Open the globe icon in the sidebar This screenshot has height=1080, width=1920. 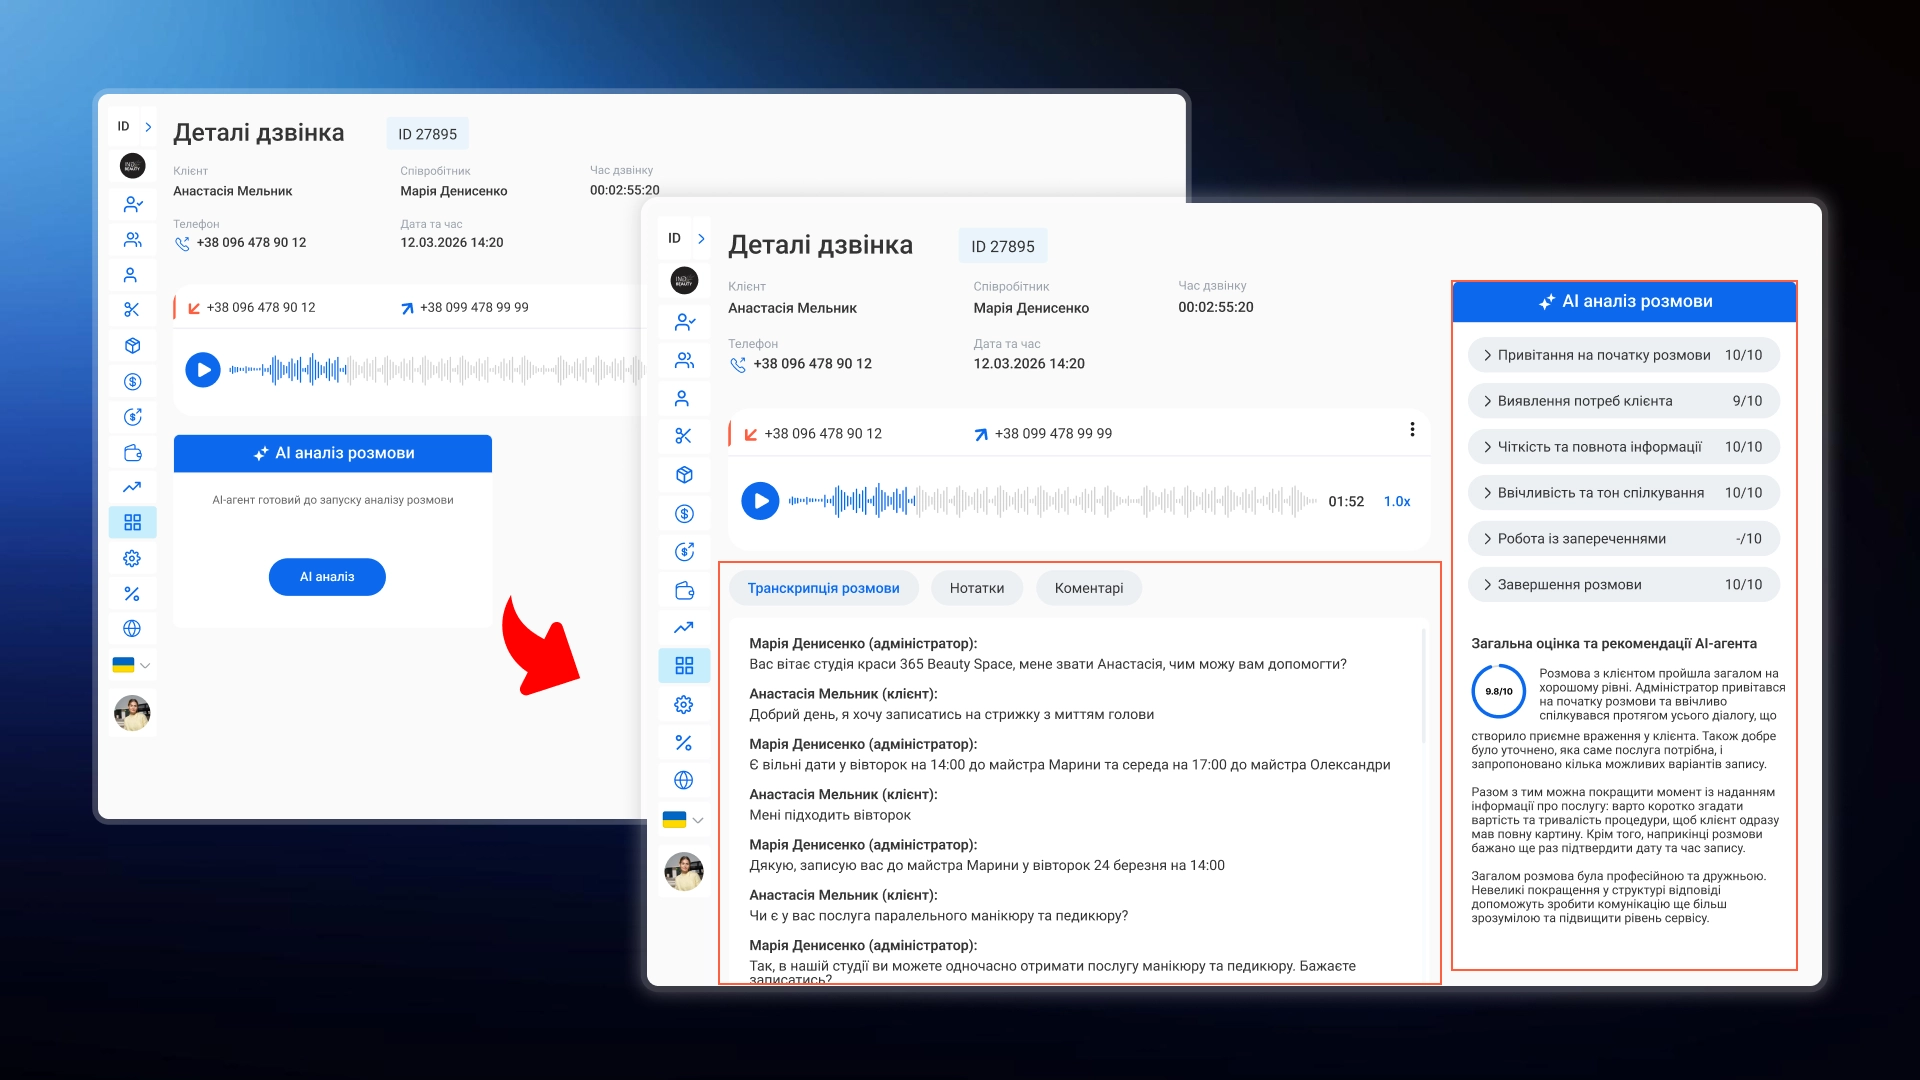tap(684, 780)
